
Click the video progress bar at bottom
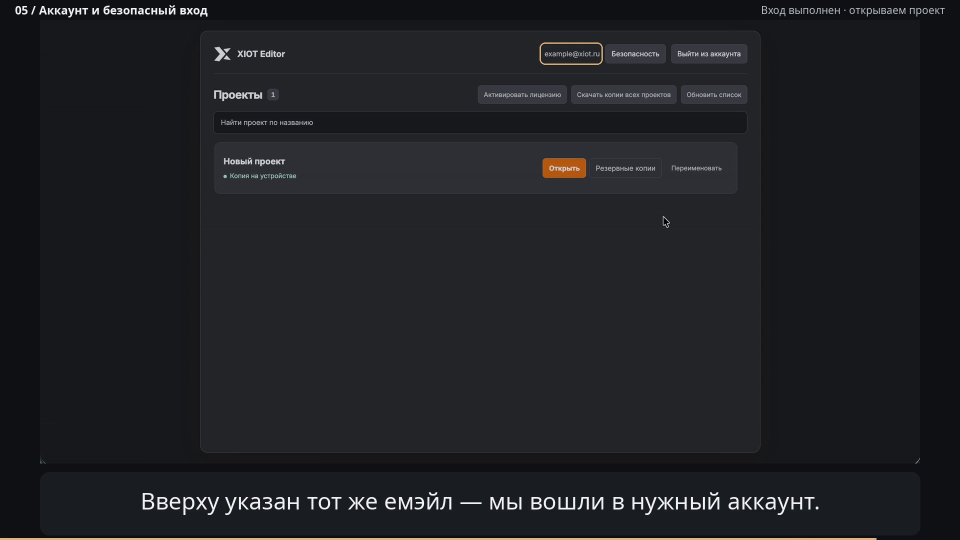point(480,538)
